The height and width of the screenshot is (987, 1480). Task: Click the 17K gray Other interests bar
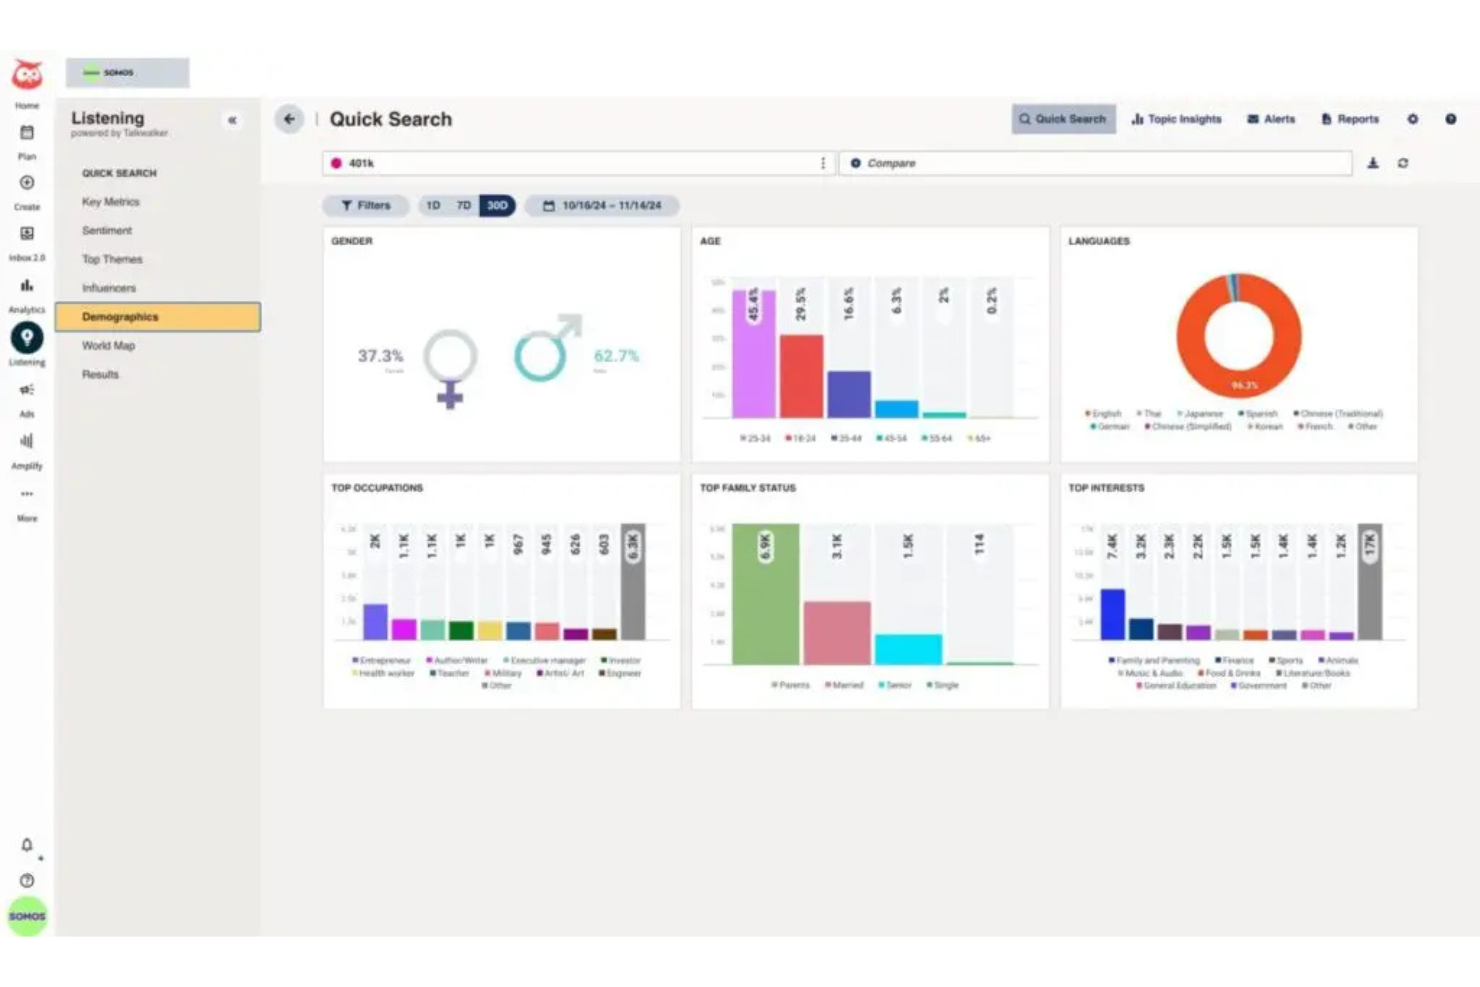[x=1370, y=582]
